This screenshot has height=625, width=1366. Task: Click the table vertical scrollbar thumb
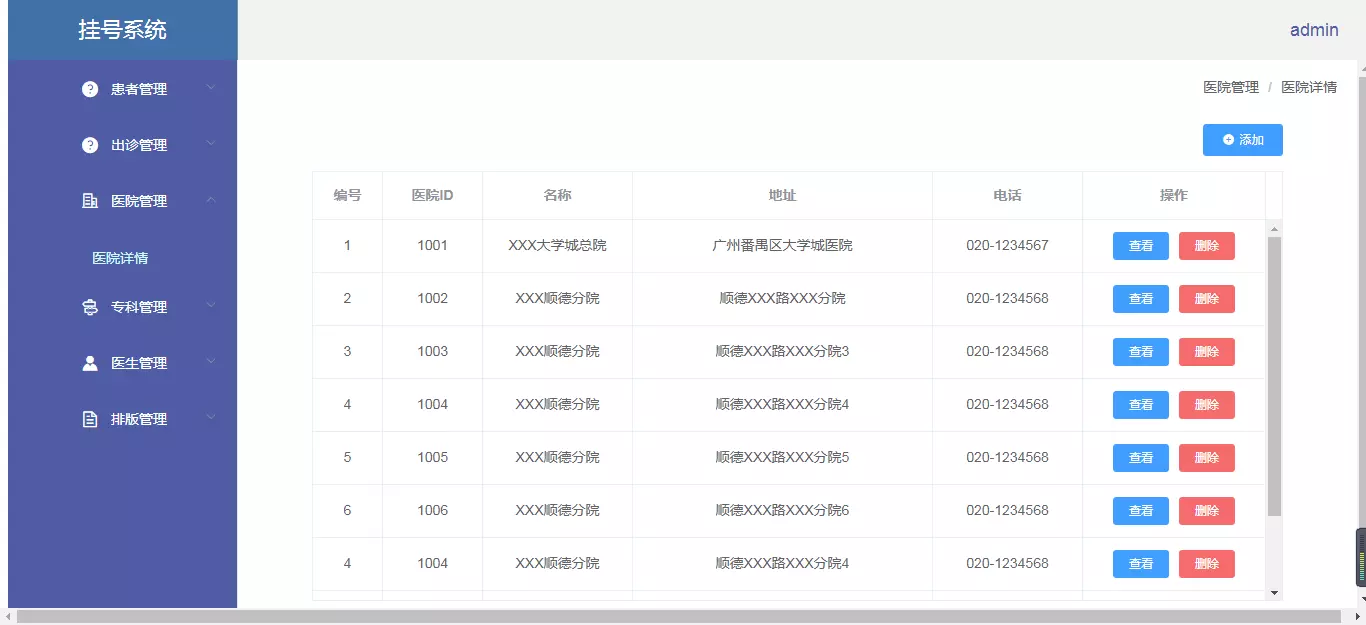[1274, 376]
